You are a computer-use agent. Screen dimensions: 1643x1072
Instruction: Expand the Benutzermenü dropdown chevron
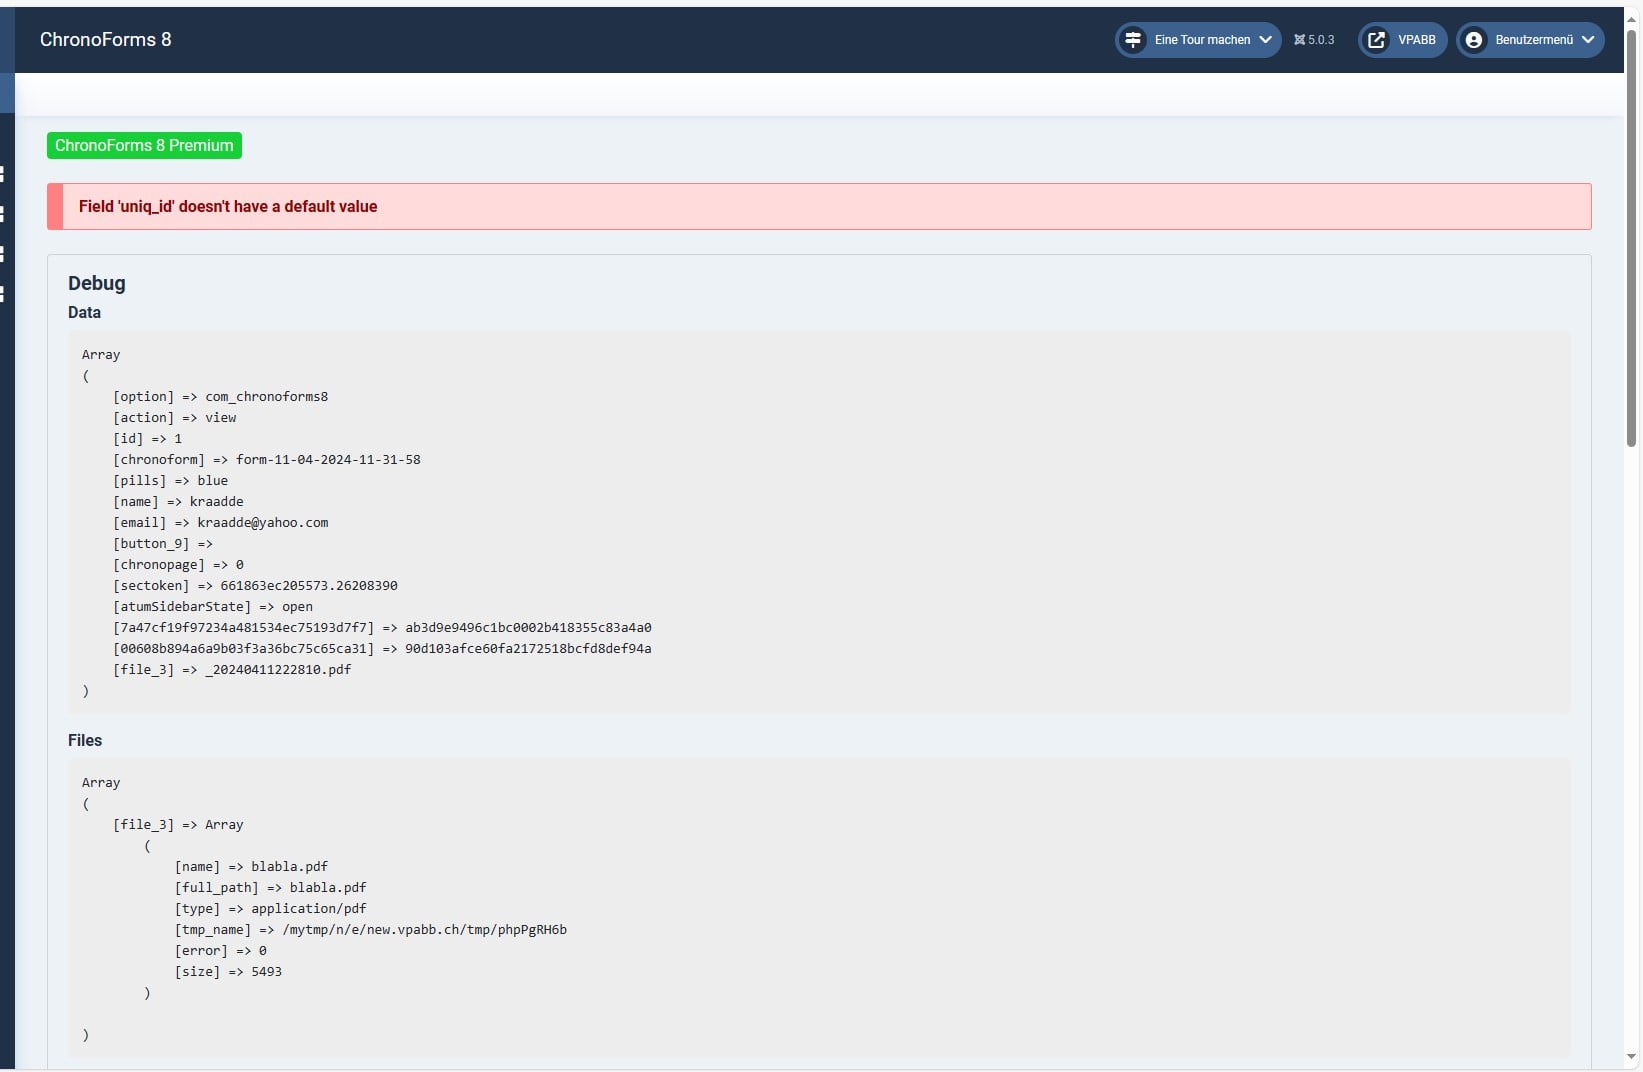pos(1588,40)
